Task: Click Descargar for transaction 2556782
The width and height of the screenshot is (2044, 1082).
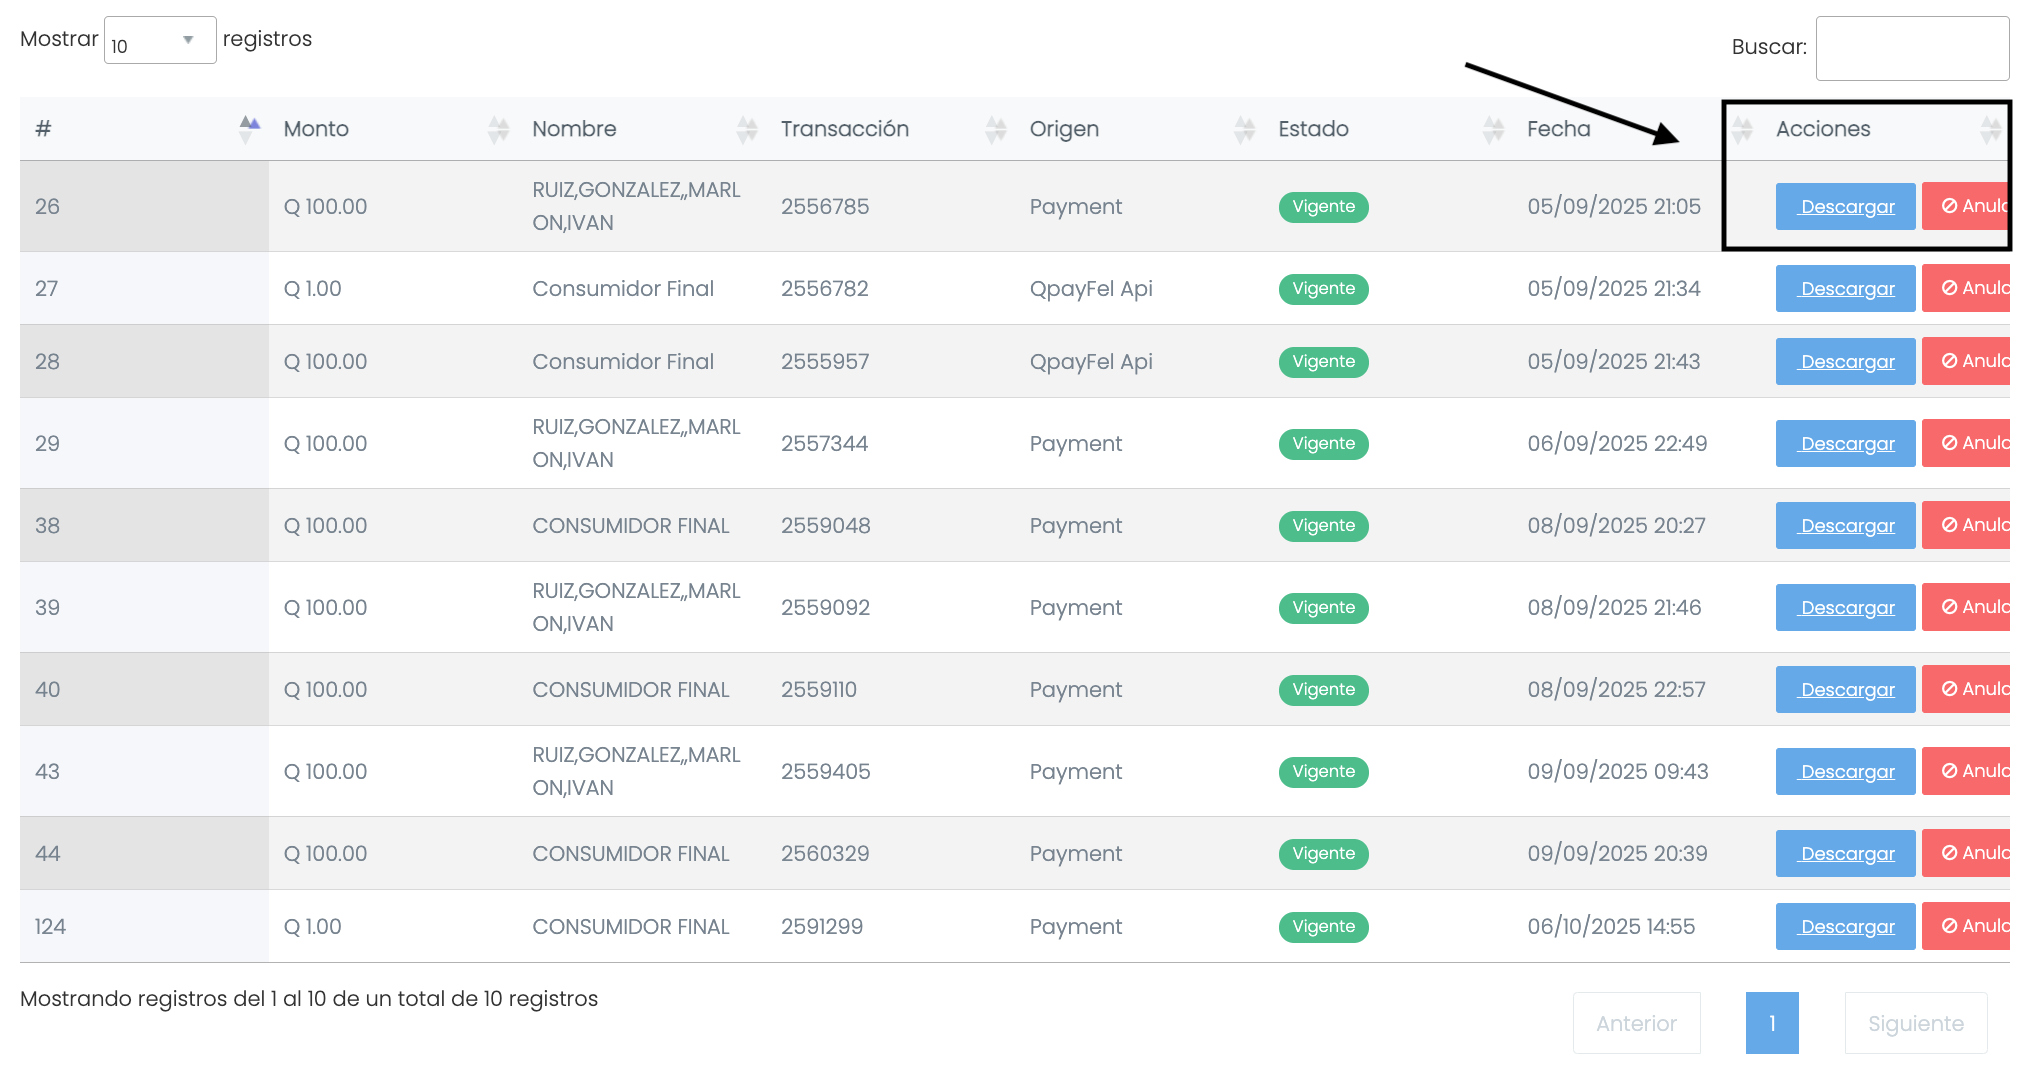Action: click(x=1845, y=289)
